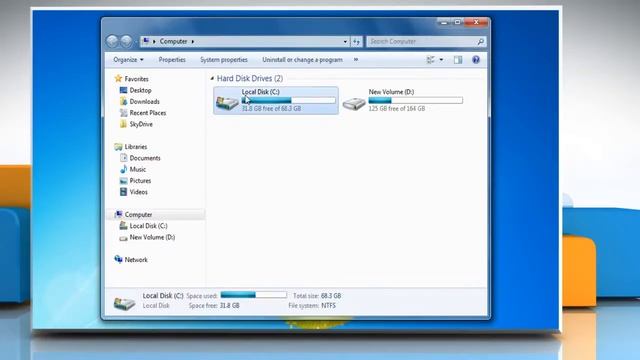
Task: Open address bar history dropdown arrow
Action: 345,42
